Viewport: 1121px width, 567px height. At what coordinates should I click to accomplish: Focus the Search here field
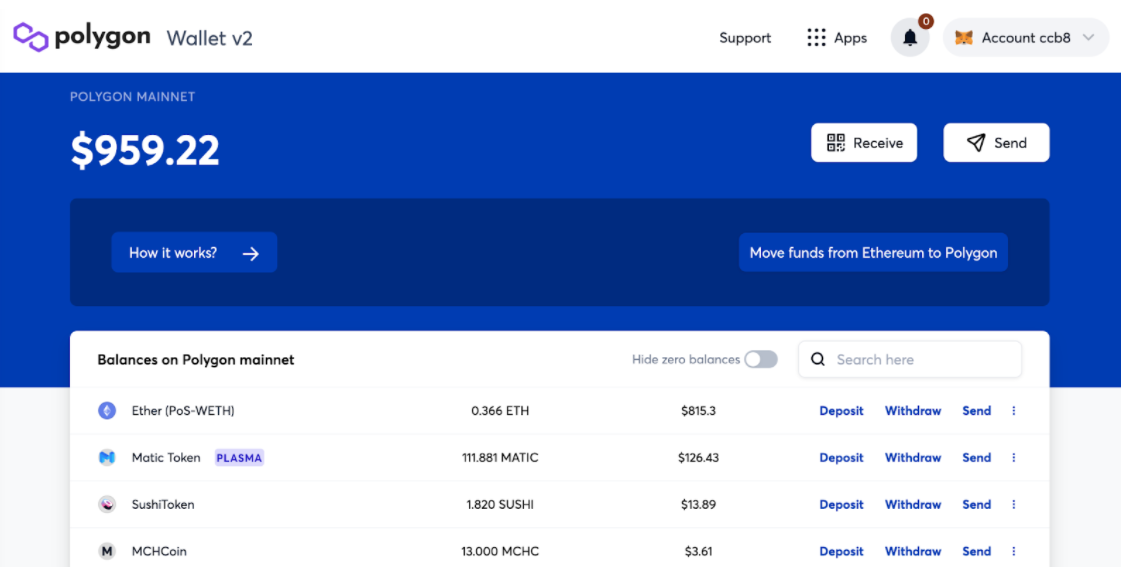click(x=910, y=359)
